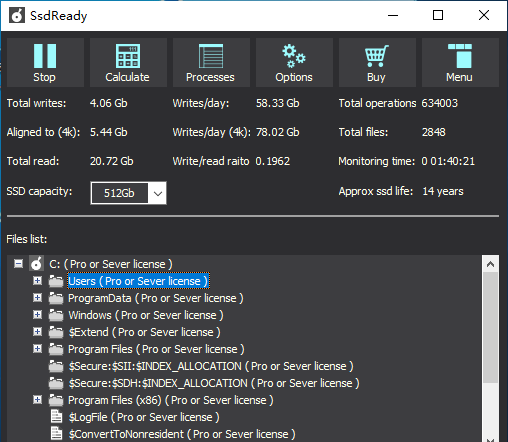Open the SSD capacity dropdown arrow
Image resolution: width=508 pixels, height=442 pixels.
158,193
